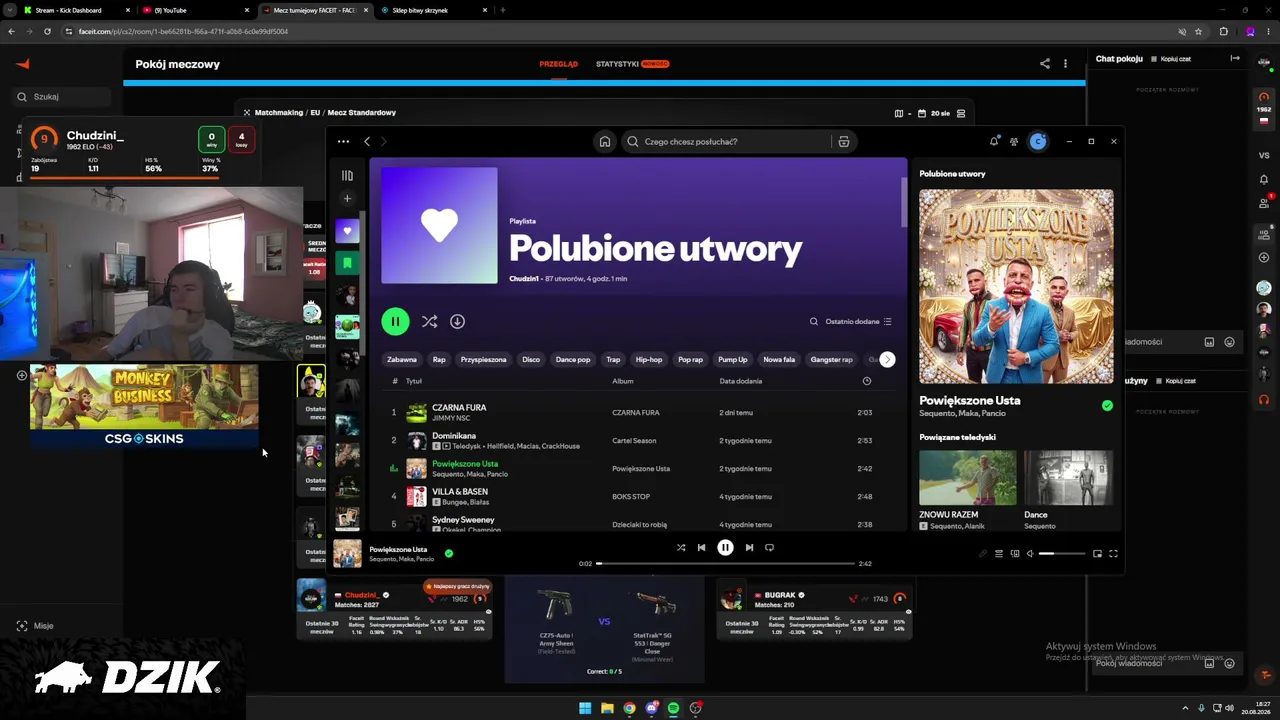Open Spotify from the Windows taskbar

(x=673, y=709)
